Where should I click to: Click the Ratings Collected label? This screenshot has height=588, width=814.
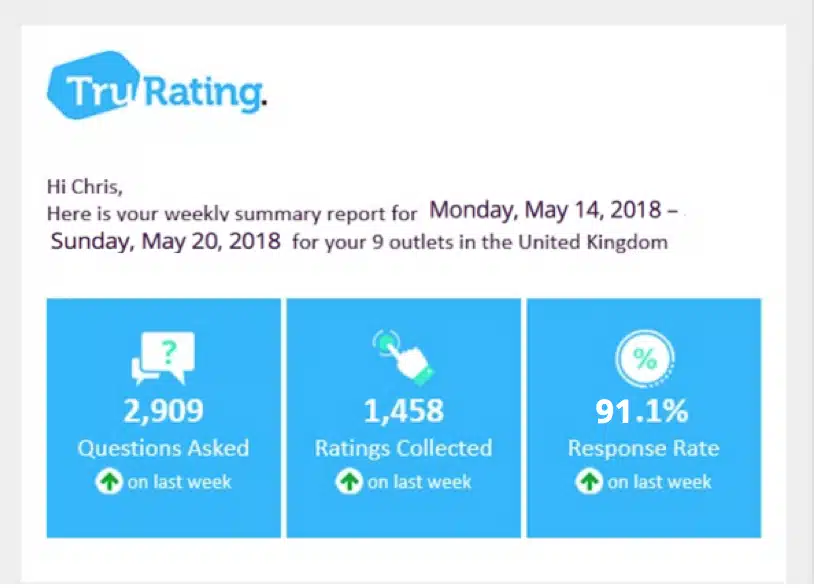(x=403, y=448)
